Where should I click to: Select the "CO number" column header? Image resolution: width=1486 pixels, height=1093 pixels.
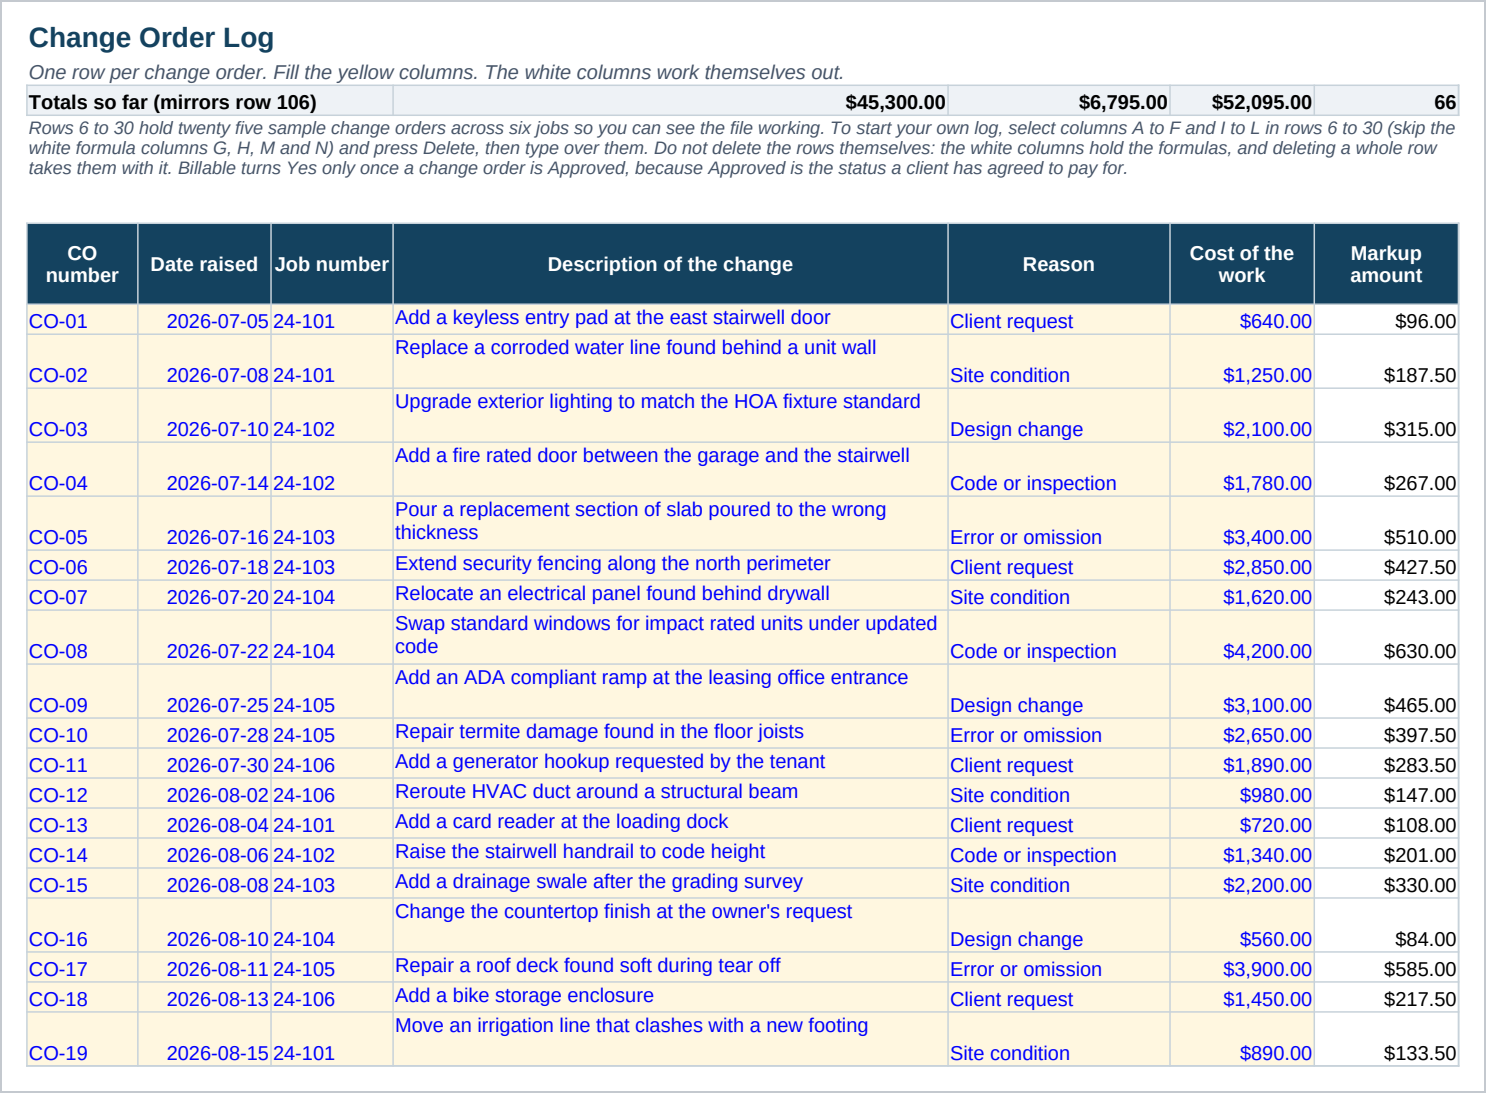click(x=82, y=264)
